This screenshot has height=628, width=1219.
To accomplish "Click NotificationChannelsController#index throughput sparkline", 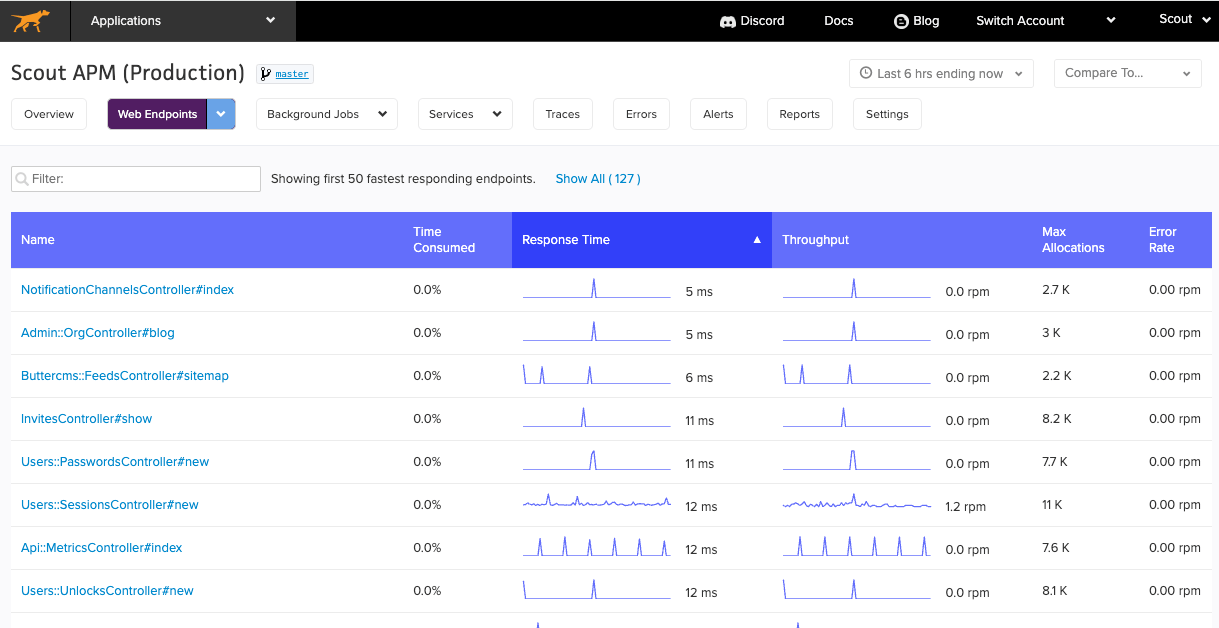I will (857, 288).
